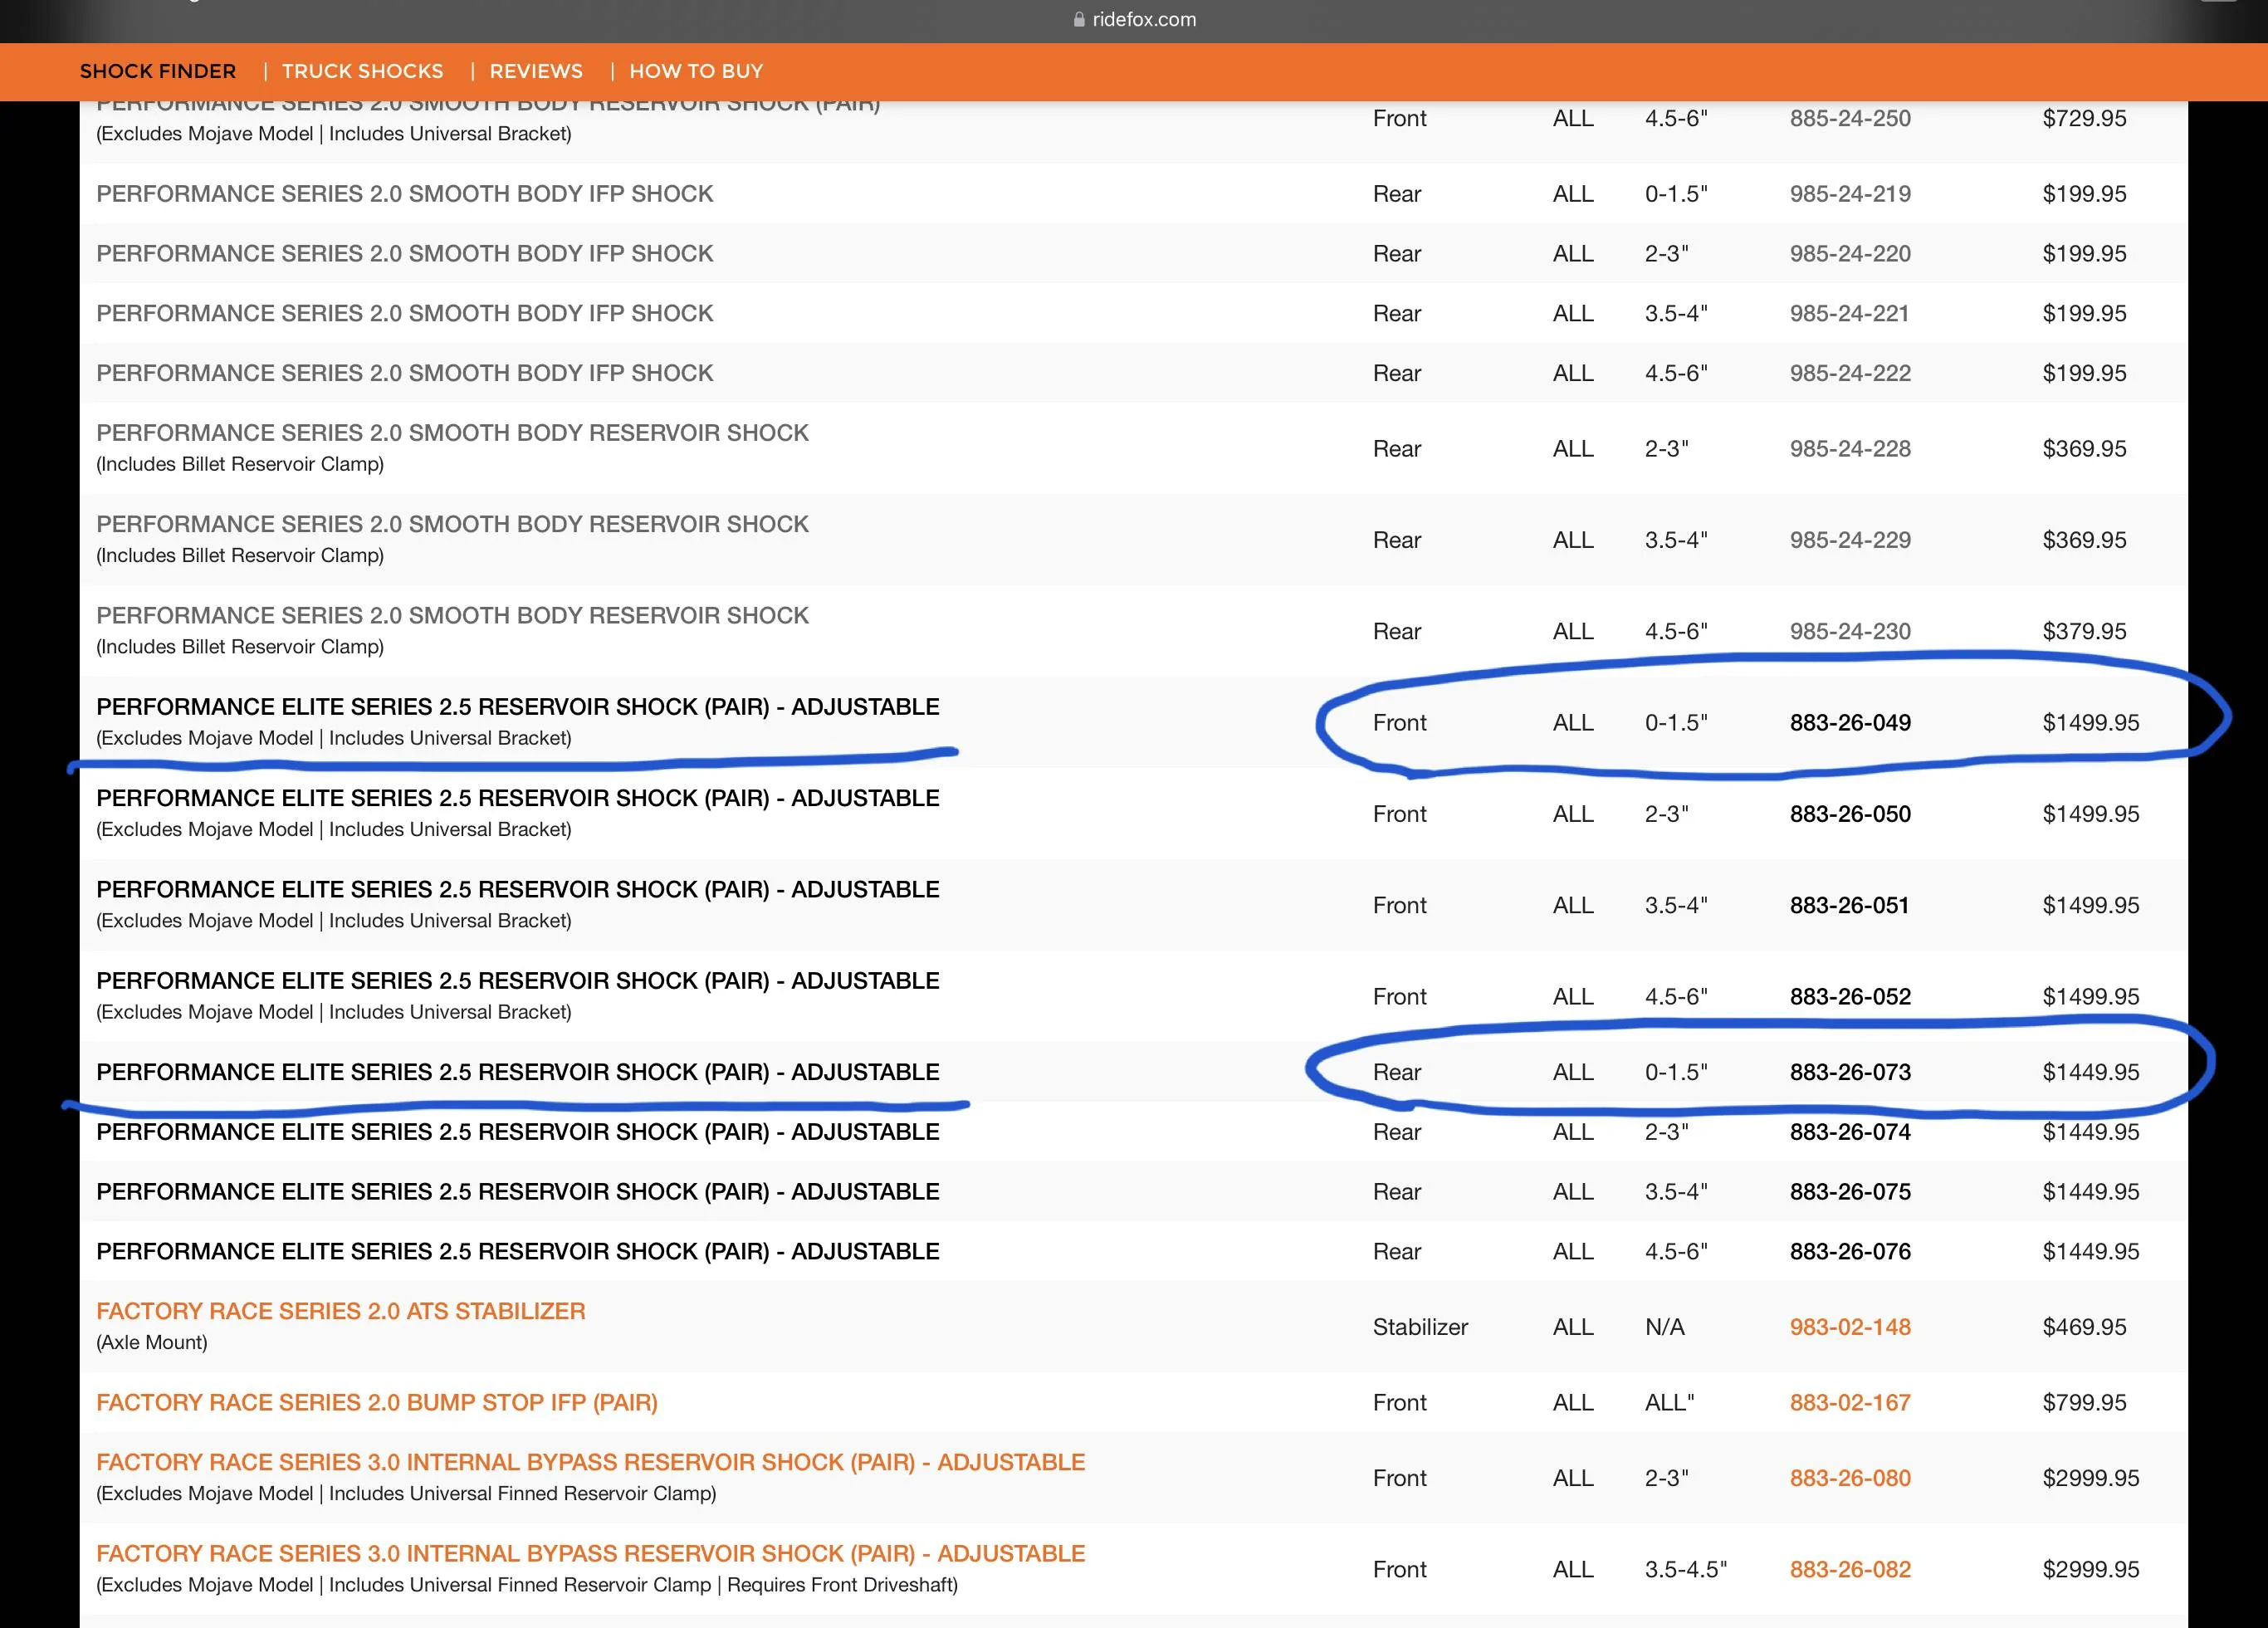2268x1628 pixels.
Task: Click the 4.5-6" lift cell for part 883-26-076
Action: point(1676,1251)
